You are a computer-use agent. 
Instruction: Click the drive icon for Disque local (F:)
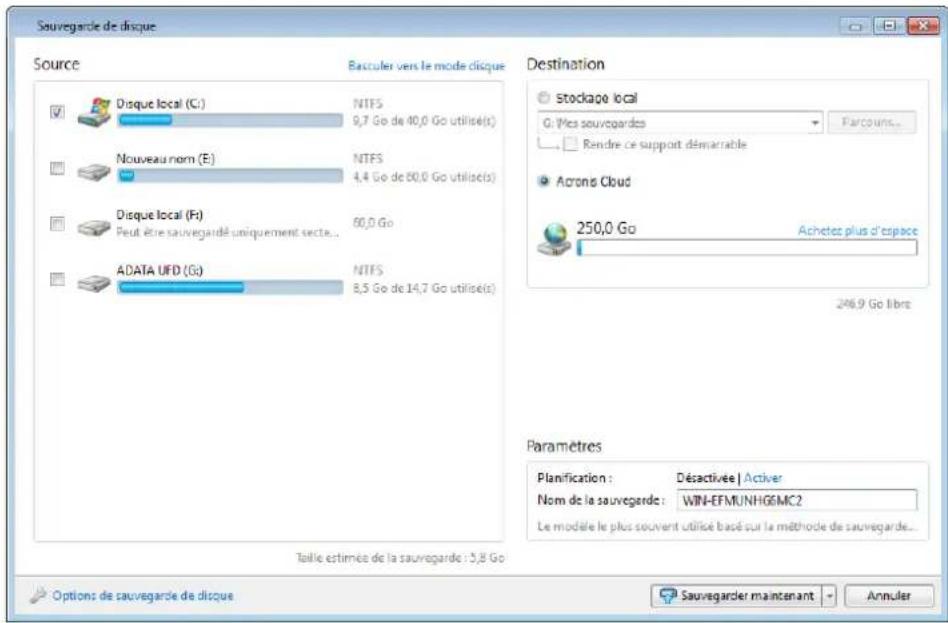click(x=94, y=228)
